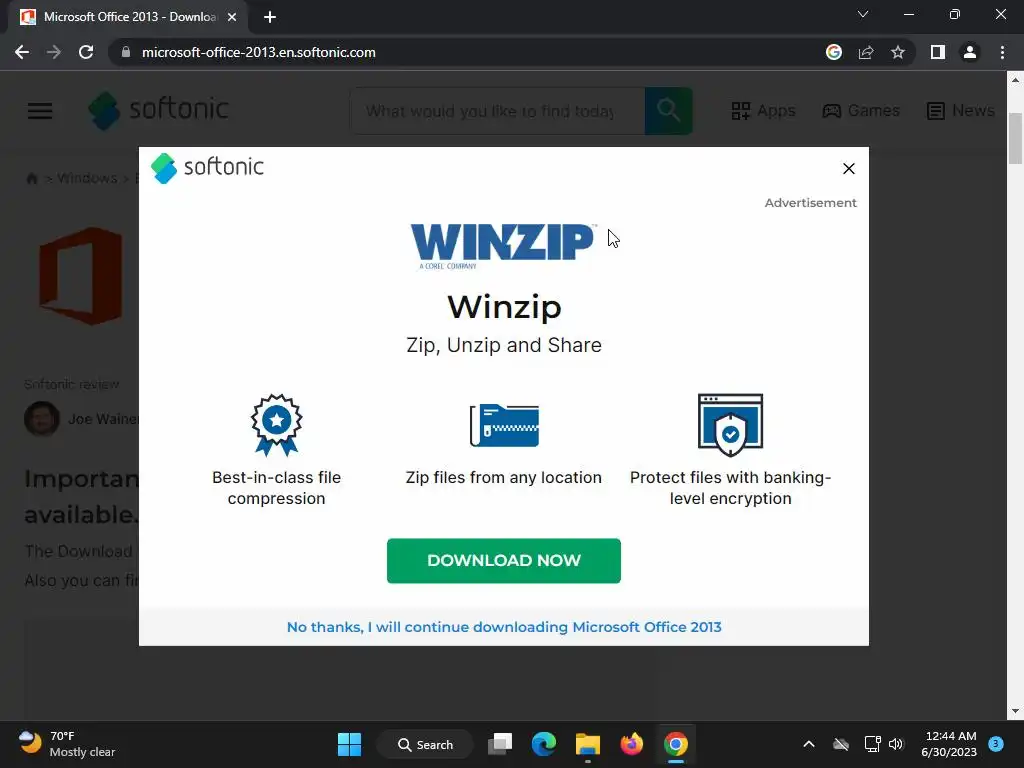Share this page using share icon
This screenshot has width=1024, height=768.
[866, 52]
